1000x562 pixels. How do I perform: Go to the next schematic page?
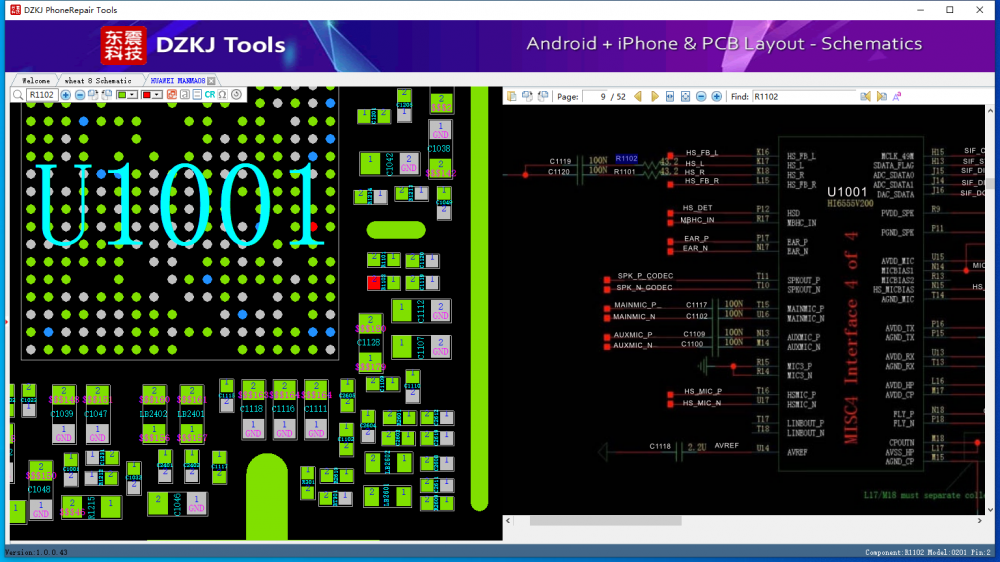(654, 96)
